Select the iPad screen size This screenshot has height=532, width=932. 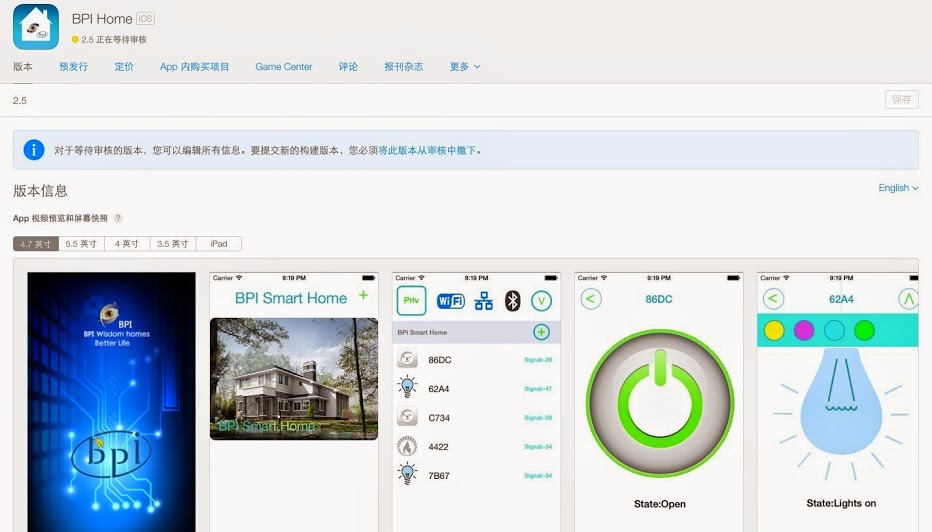click(219, 244)
